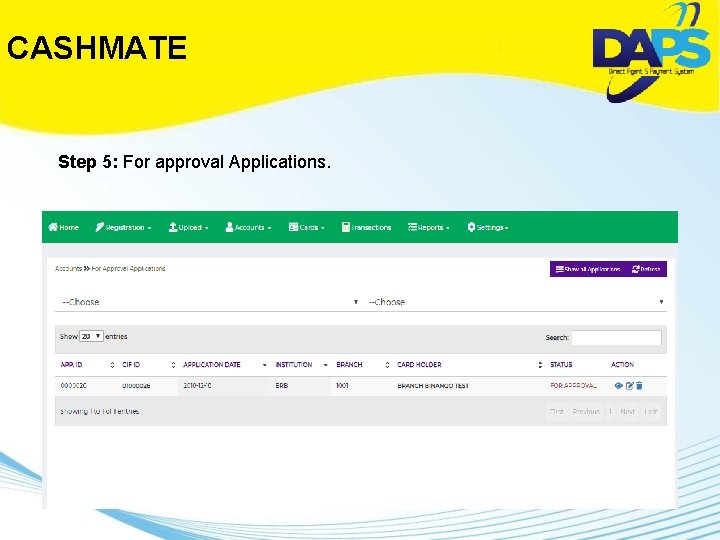720x540 pixels.
Task: Expand the Cards menu
Action: [x=307, y=227]
